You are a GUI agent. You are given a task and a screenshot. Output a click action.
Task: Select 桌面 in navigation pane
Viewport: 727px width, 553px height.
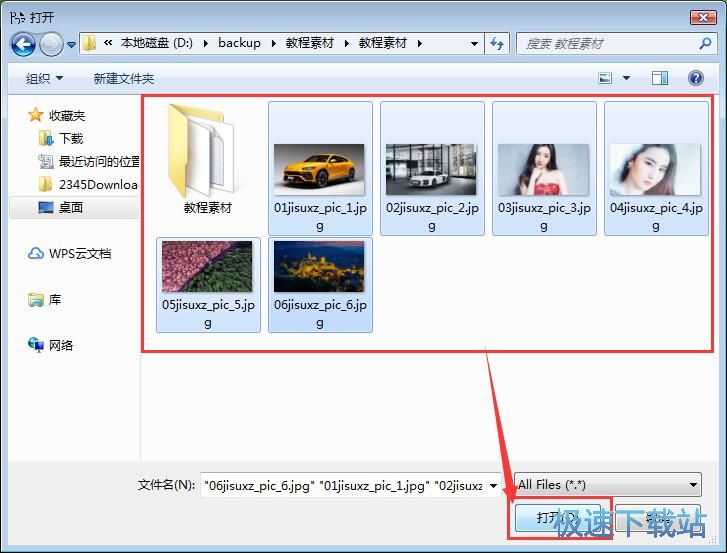(x=70, y=207)
